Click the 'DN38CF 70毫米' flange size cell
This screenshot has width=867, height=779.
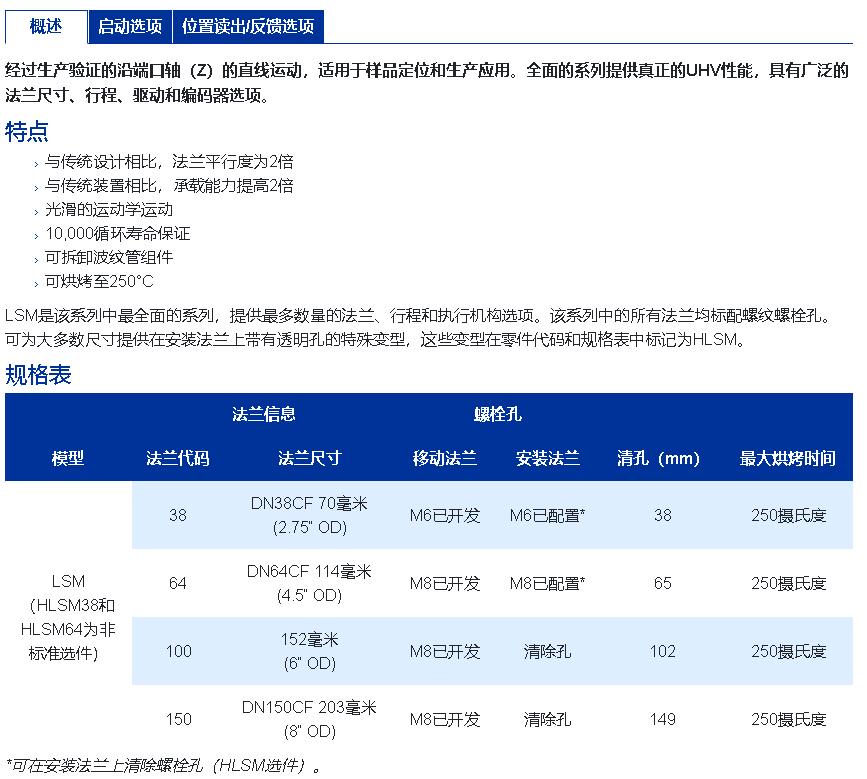point(310,515)
